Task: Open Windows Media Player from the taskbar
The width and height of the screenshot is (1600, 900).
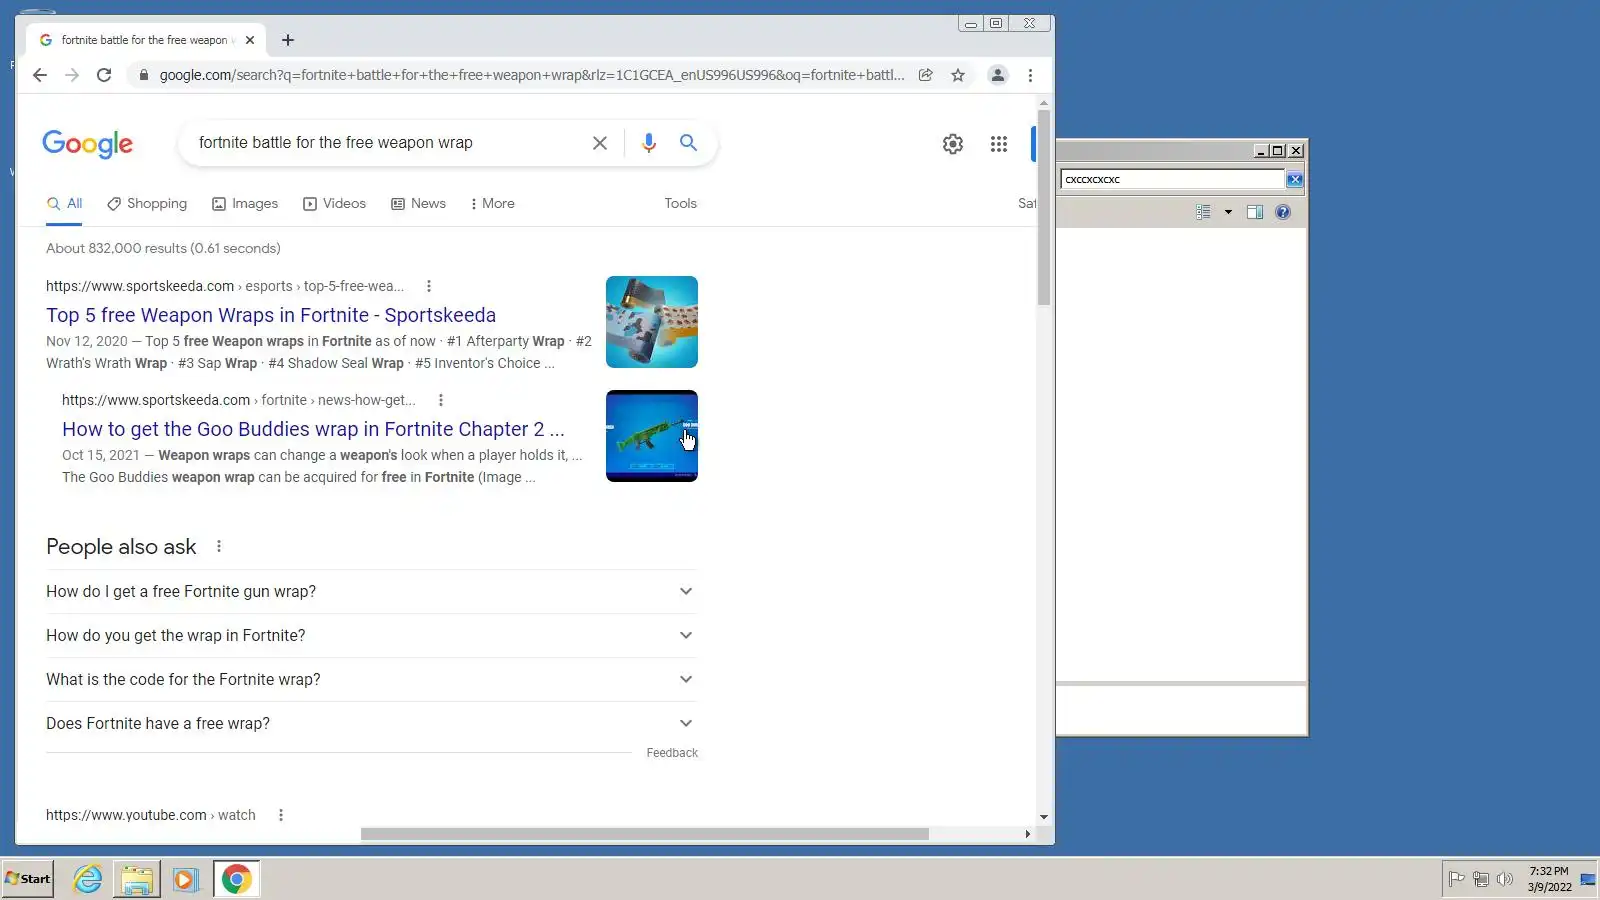Action: (x=185, y=879)
